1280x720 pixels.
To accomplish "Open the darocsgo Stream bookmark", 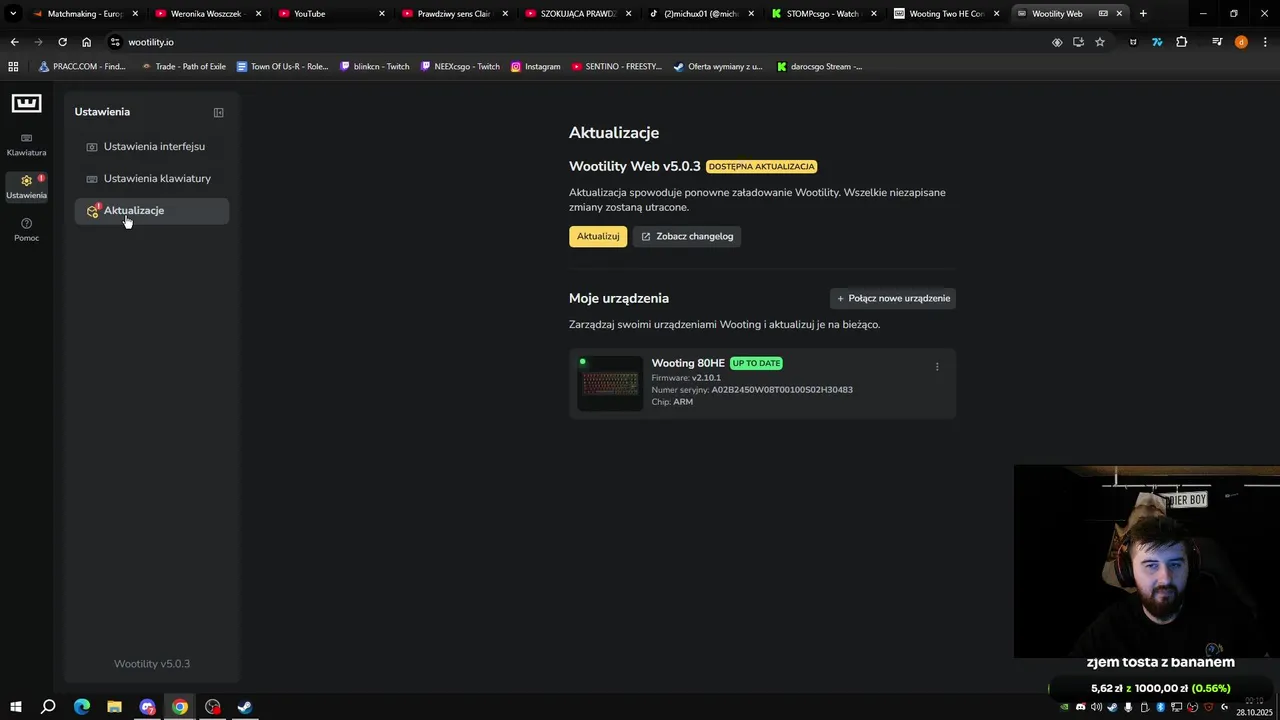I will pyautogui.click(x=819, y=66).
